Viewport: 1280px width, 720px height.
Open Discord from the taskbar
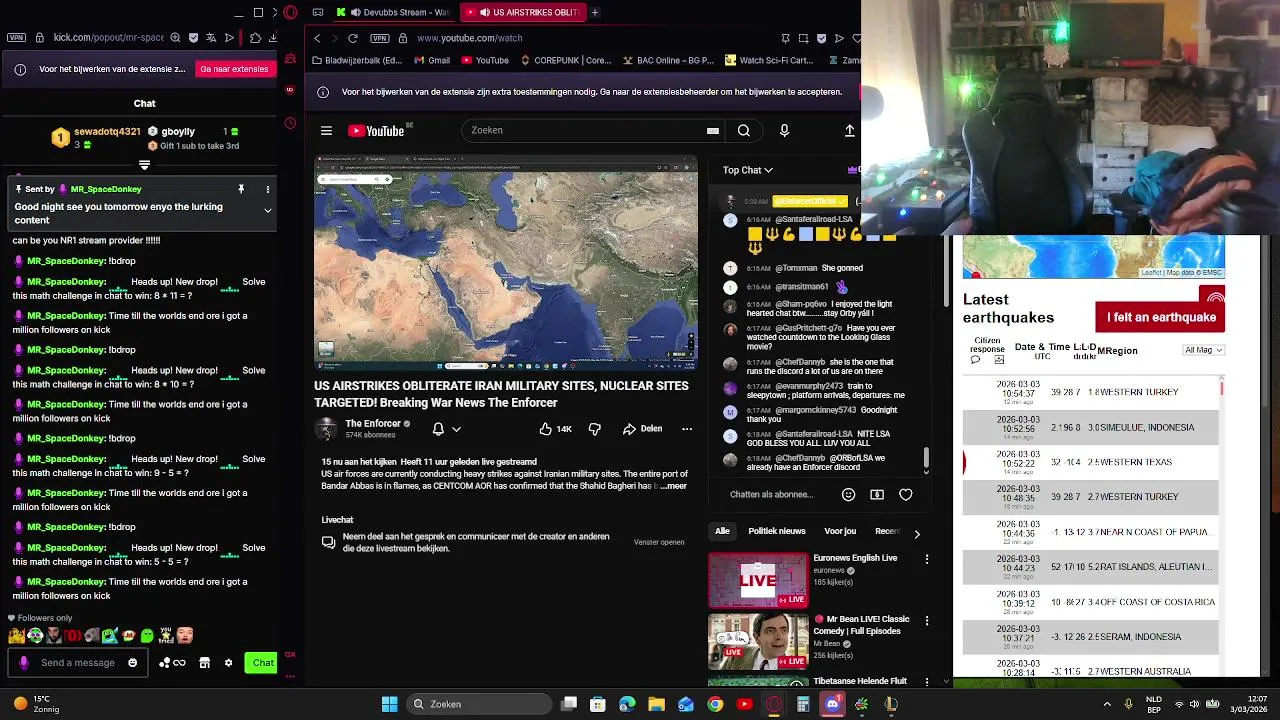click(832, 704)
